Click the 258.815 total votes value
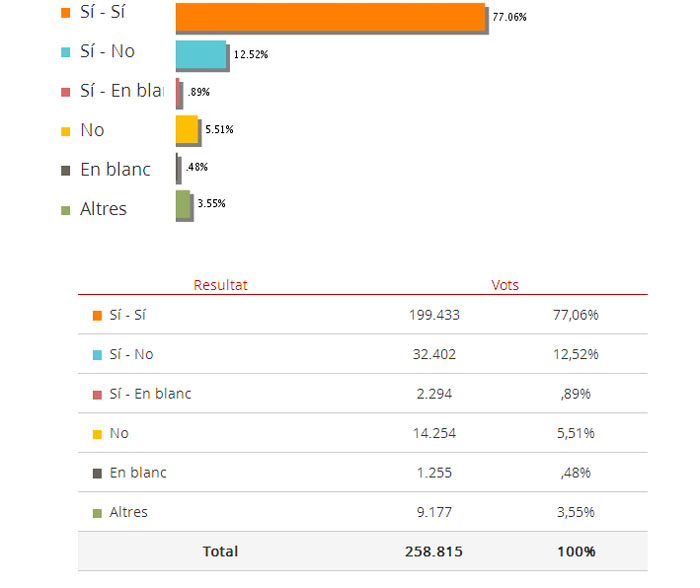This screenshot has height=588, width=700. pyautogui.click(x=434, y=551)
